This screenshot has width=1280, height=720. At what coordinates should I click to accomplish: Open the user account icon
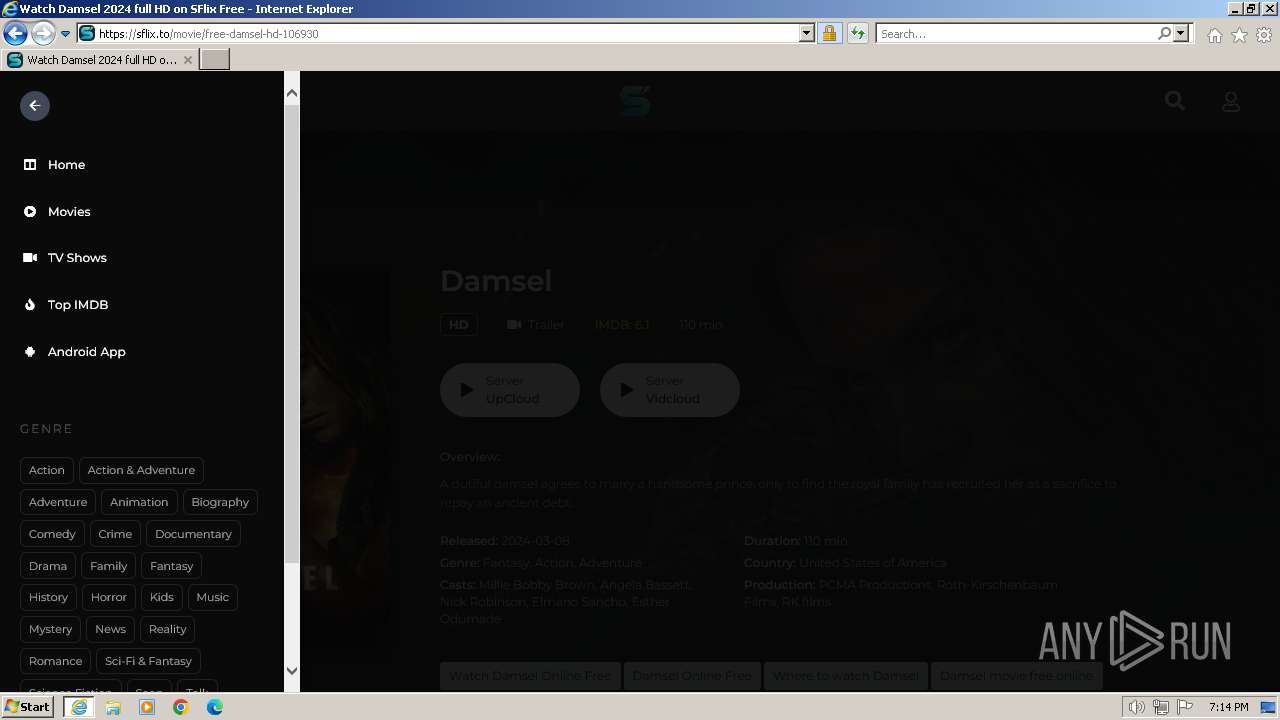1231,102
